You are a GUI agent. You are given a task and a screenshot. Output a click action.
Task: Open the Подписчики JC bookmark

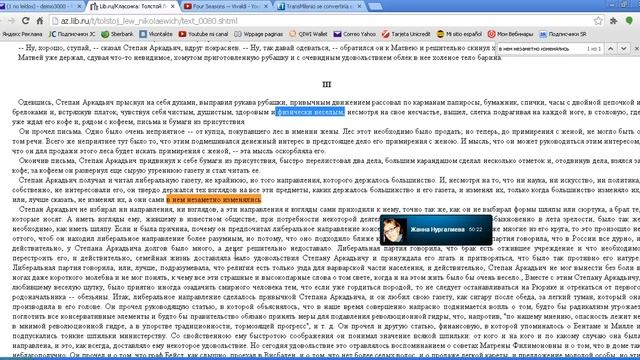coord(71,34)
